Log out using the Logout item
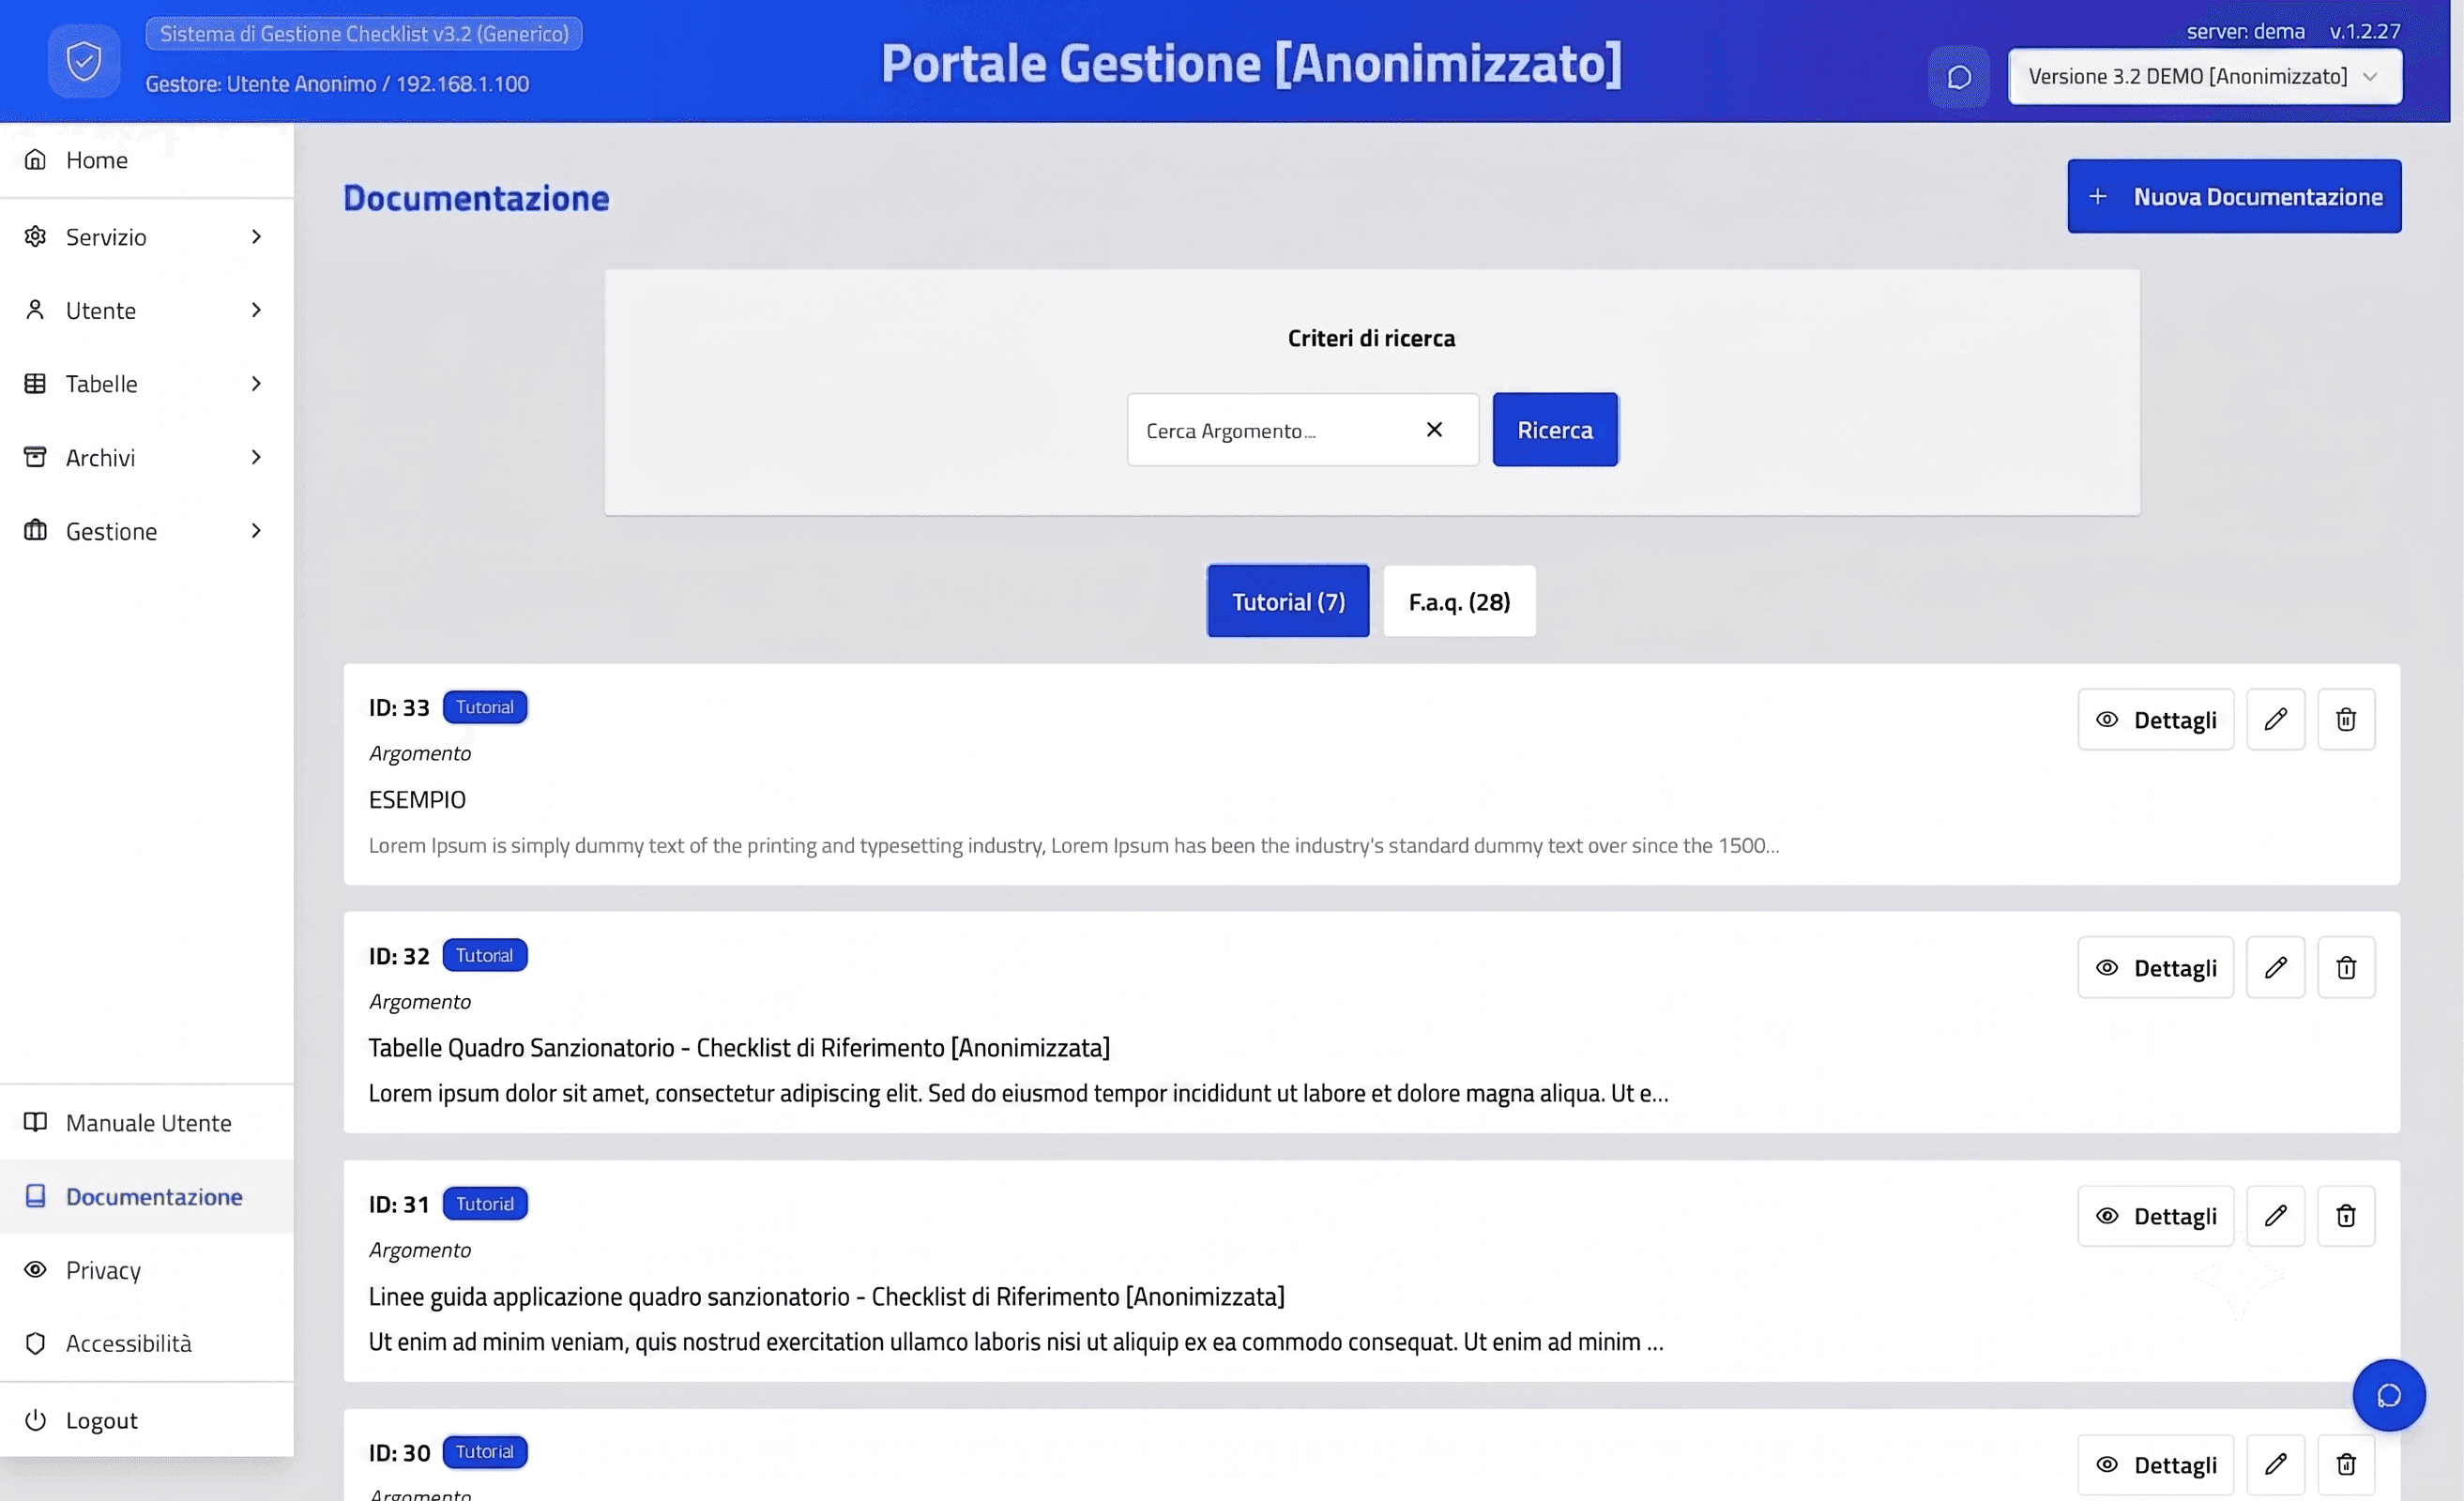The image size is (2464, 1501). (147, 1420)
